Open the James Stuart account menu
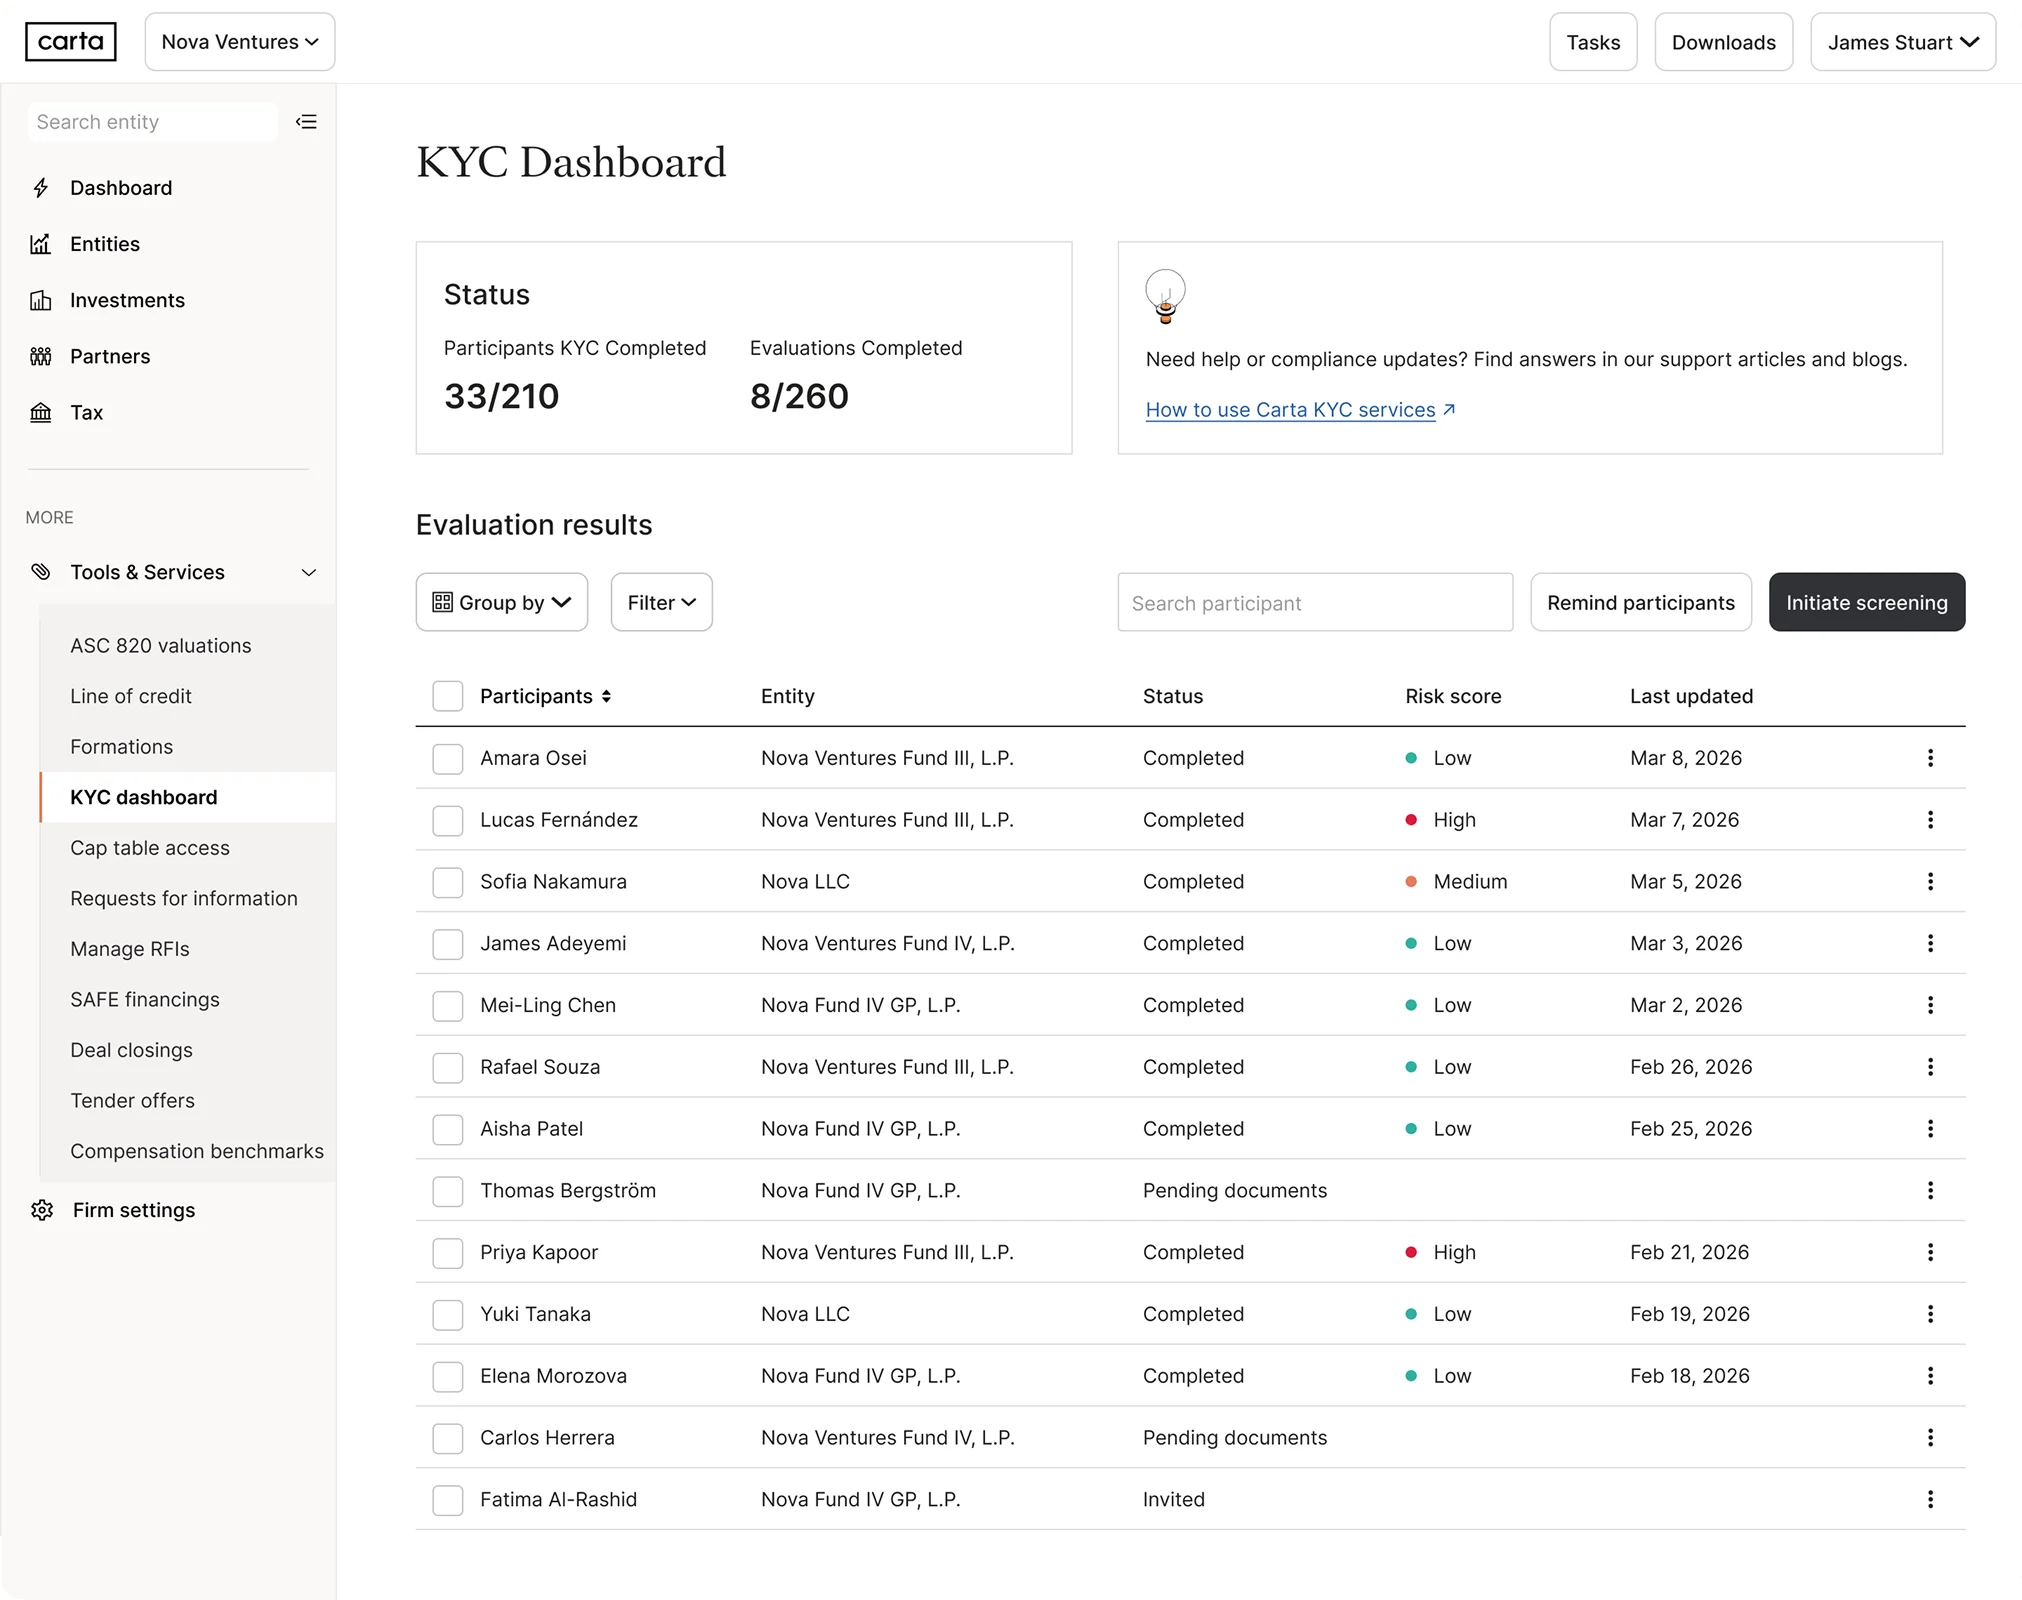 1903,42
